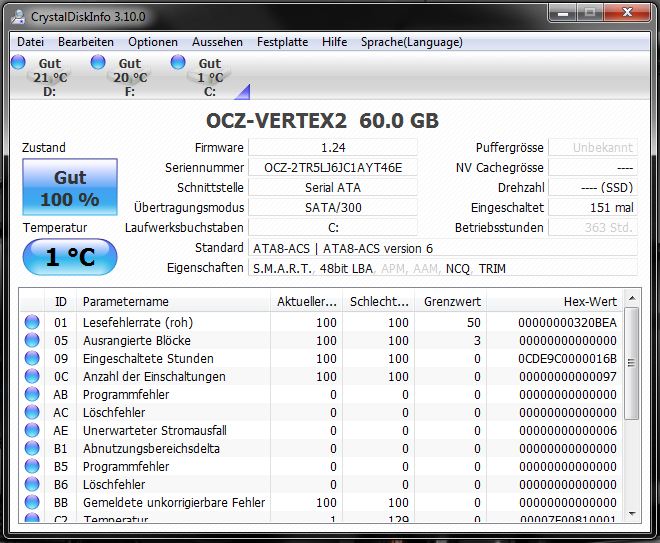Click the Gemeldete unkorrigierbare Fehler parameter name
Viewport: 660px width, 543px height.
174,503
